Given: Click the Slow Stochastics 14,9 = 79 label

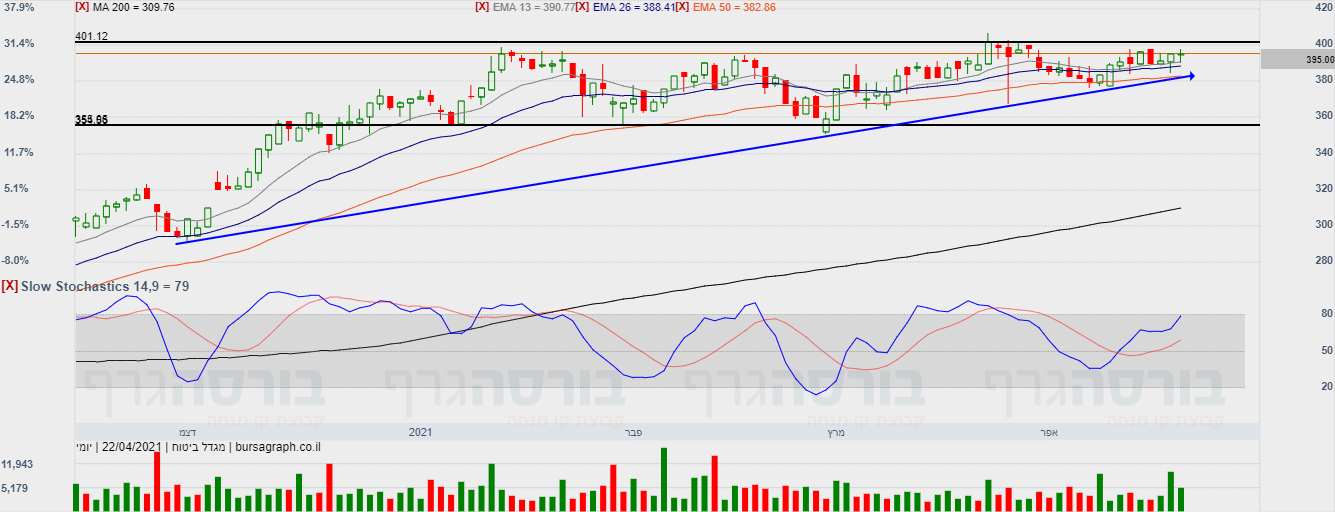Looking at the screenshot, I should point(105,286).
